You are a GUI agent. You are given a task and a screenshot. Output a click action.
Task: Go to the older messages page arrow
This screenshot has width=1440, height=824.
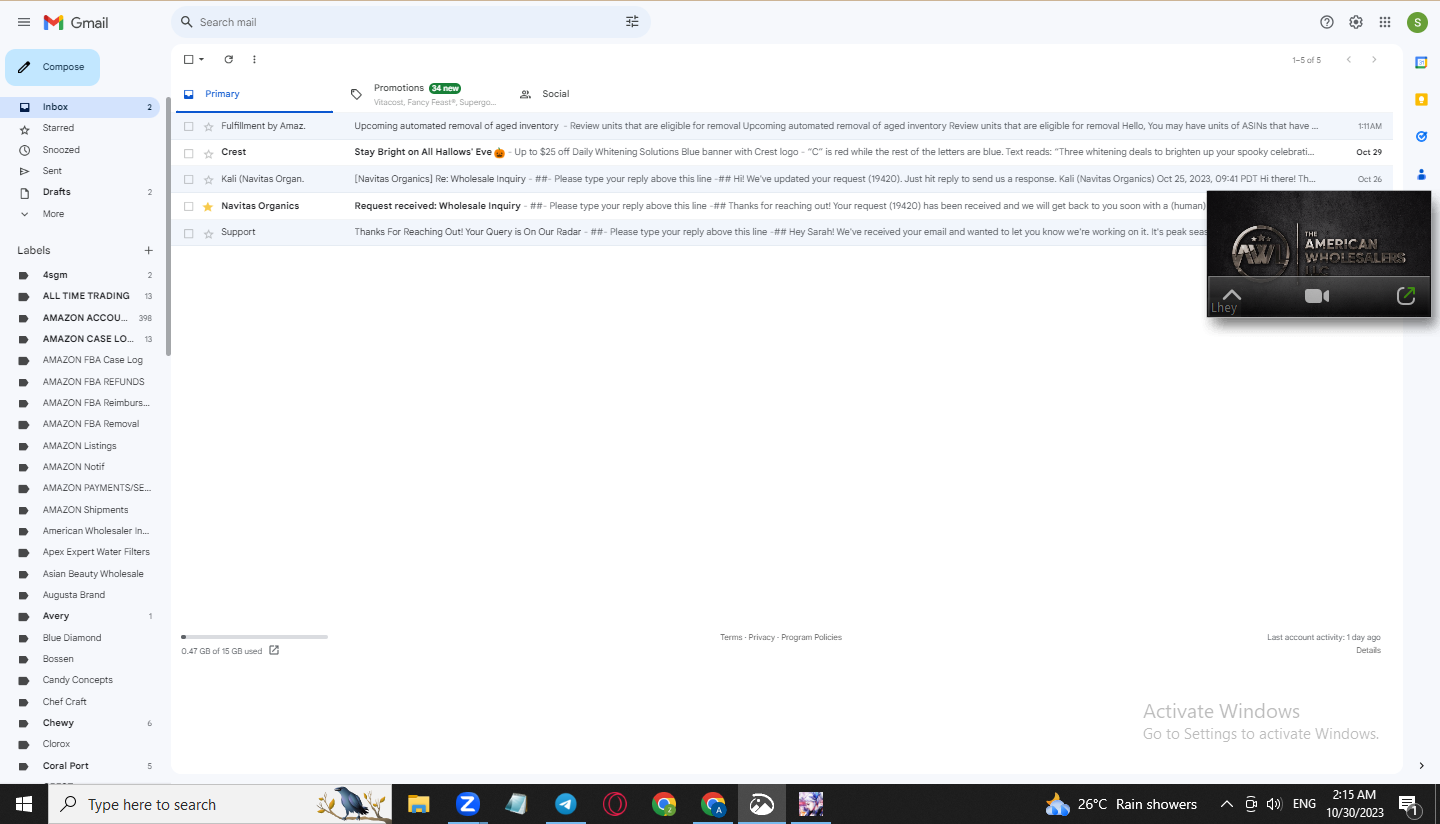point(1374,60)
